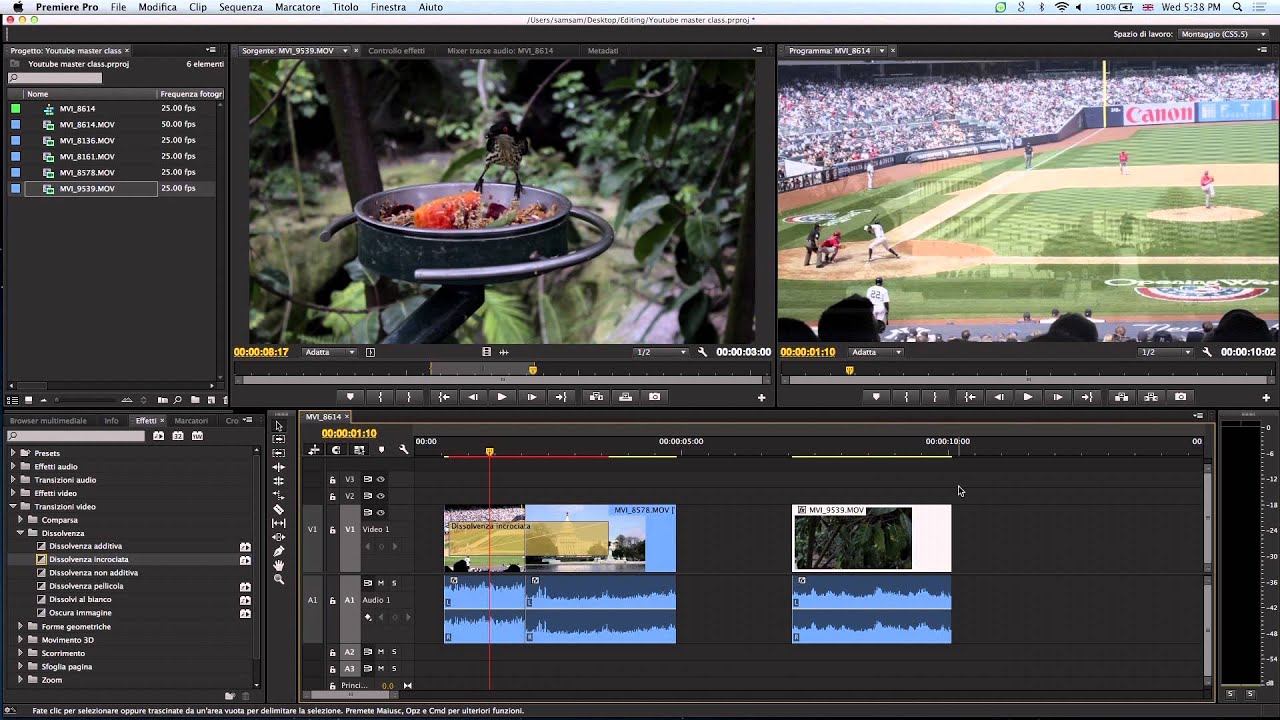Step forward one frame in Program monitor

[x=1058, y=397]
